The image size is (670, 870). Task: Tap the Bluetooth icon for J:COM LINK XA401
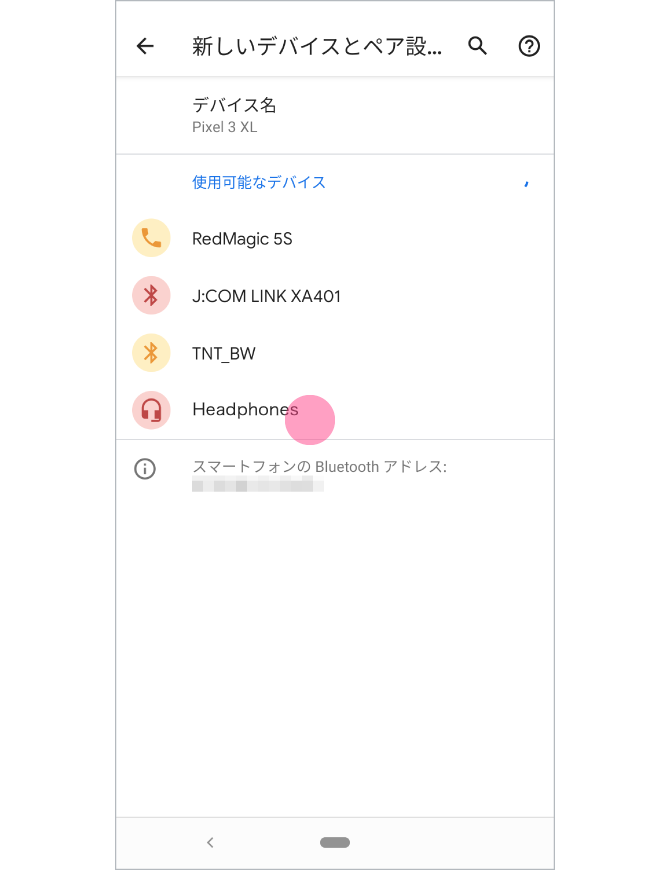point(151,295)
